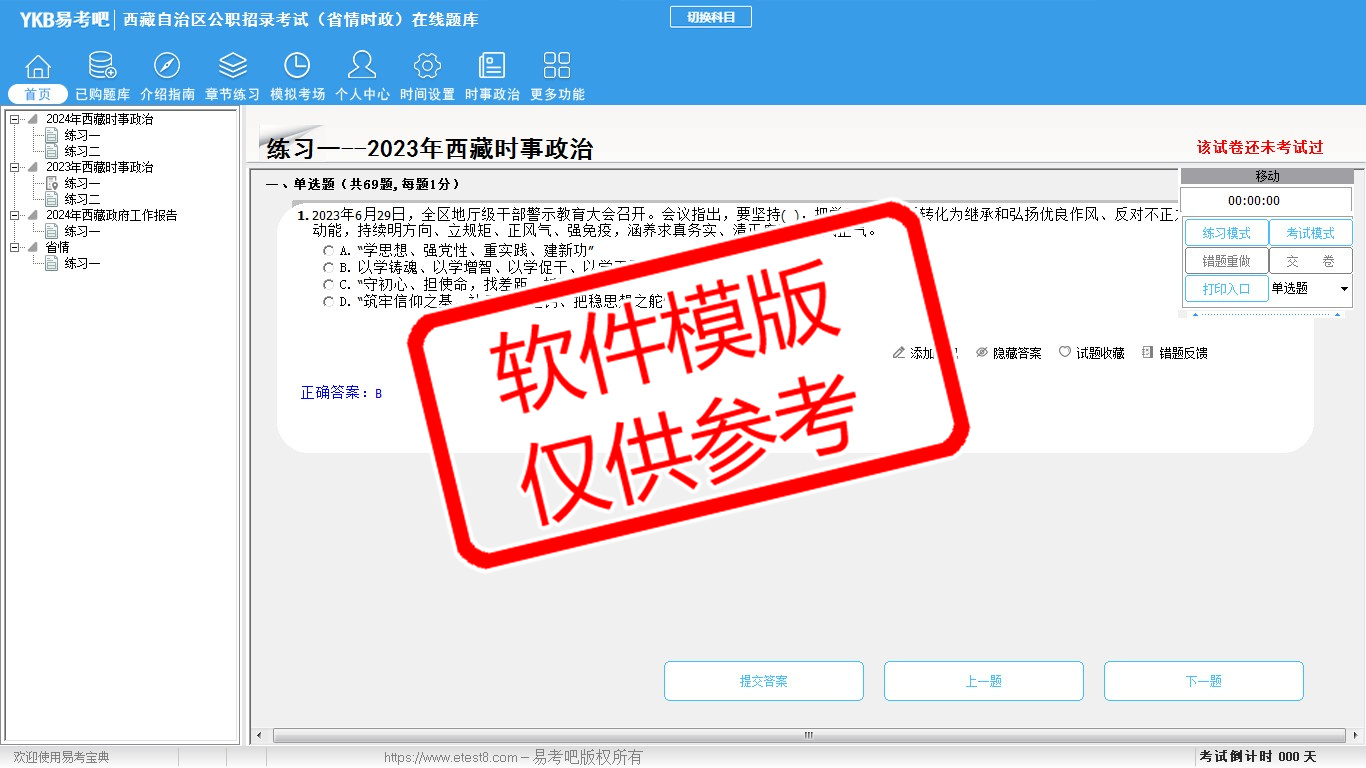The height and width of the screenshot is (768, 1366).
Task: Click the 切换科目 button
Action: coord(710,17)
